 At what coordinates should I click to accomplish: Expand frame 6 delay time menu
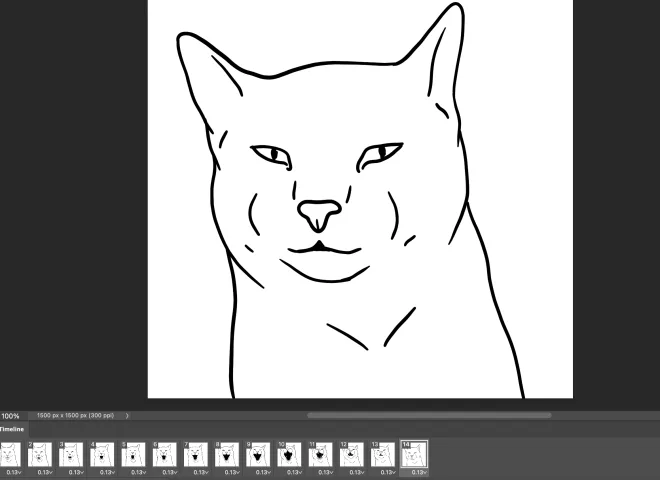click(x=166, y=472)
